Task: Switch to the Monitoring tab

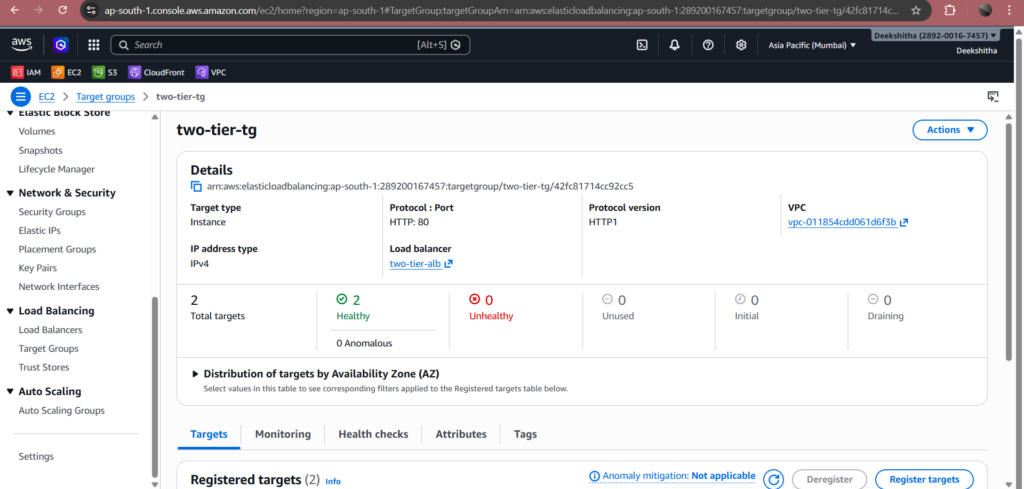Action: (x=282, y=434)
